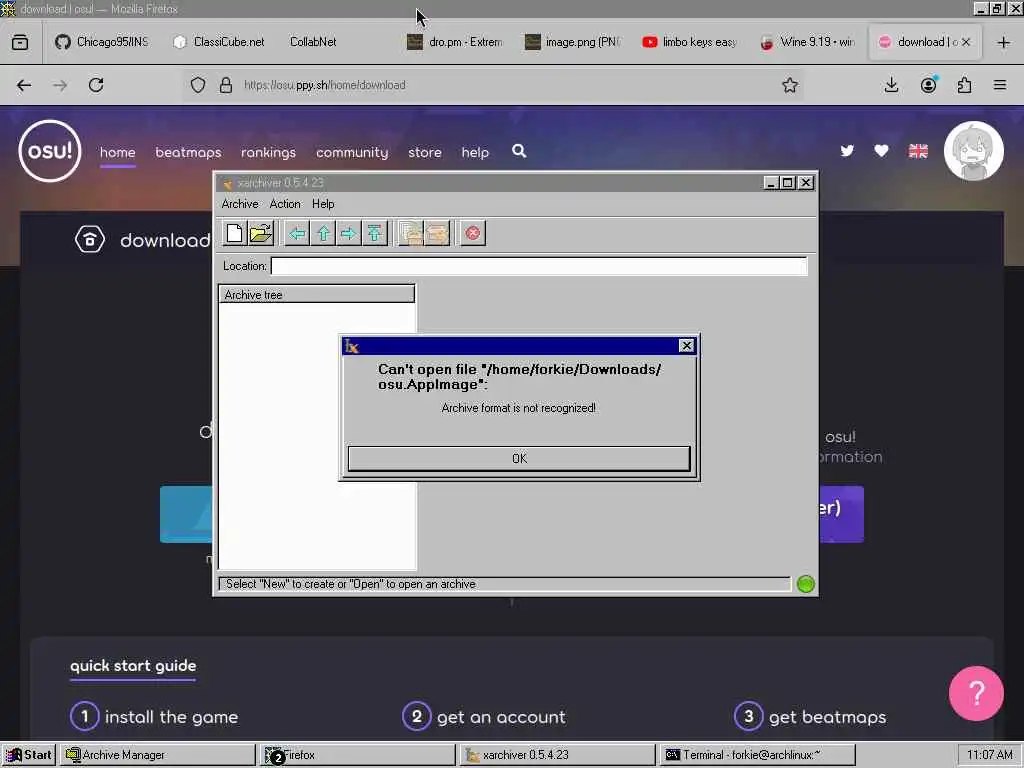Open the Firefox hamburger menu
This screenshot has width=1024, height=768.
point(1000,85)
